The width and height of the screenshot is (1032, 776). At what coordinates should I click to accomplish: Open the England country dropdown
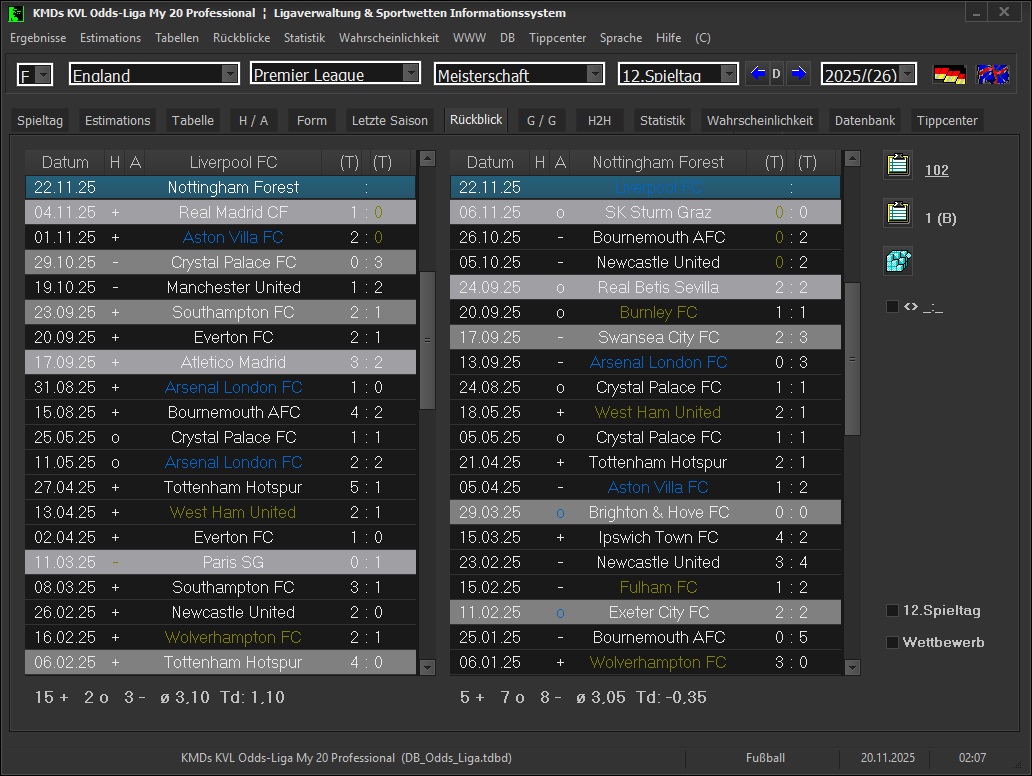click(x=230, y=74)
